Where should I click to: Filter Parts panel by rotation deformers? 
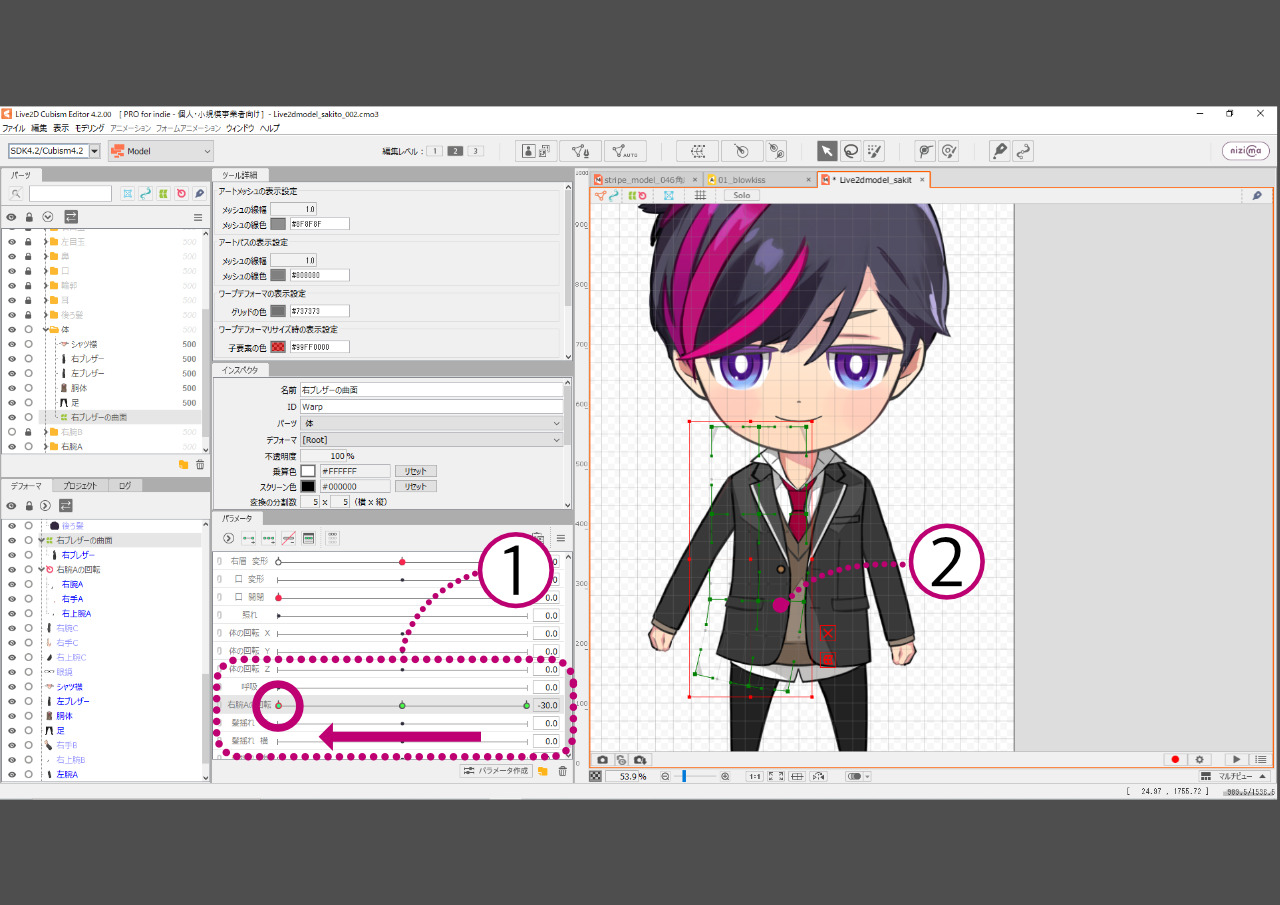click(x=181, y=193)
